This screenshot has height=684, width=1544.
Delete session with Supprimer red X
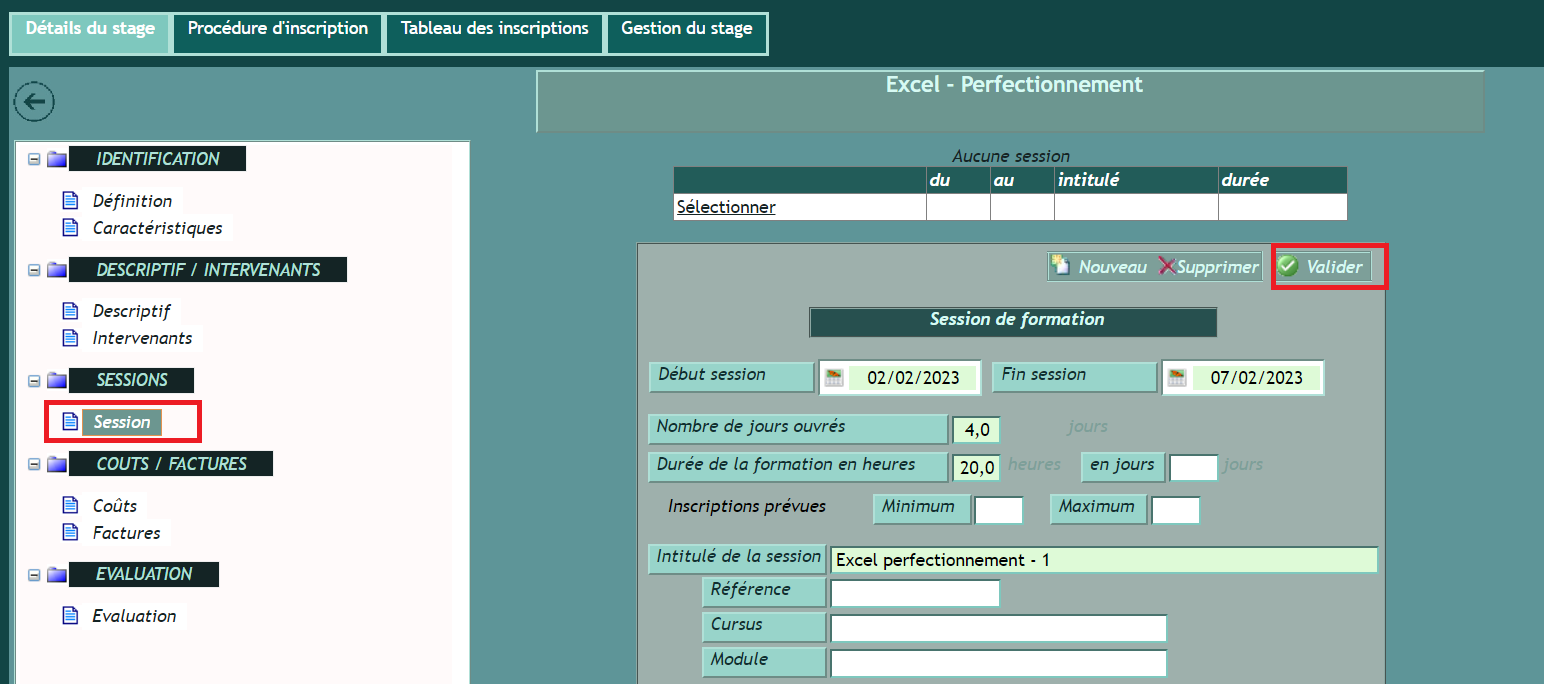click(x=1167, y=266)
